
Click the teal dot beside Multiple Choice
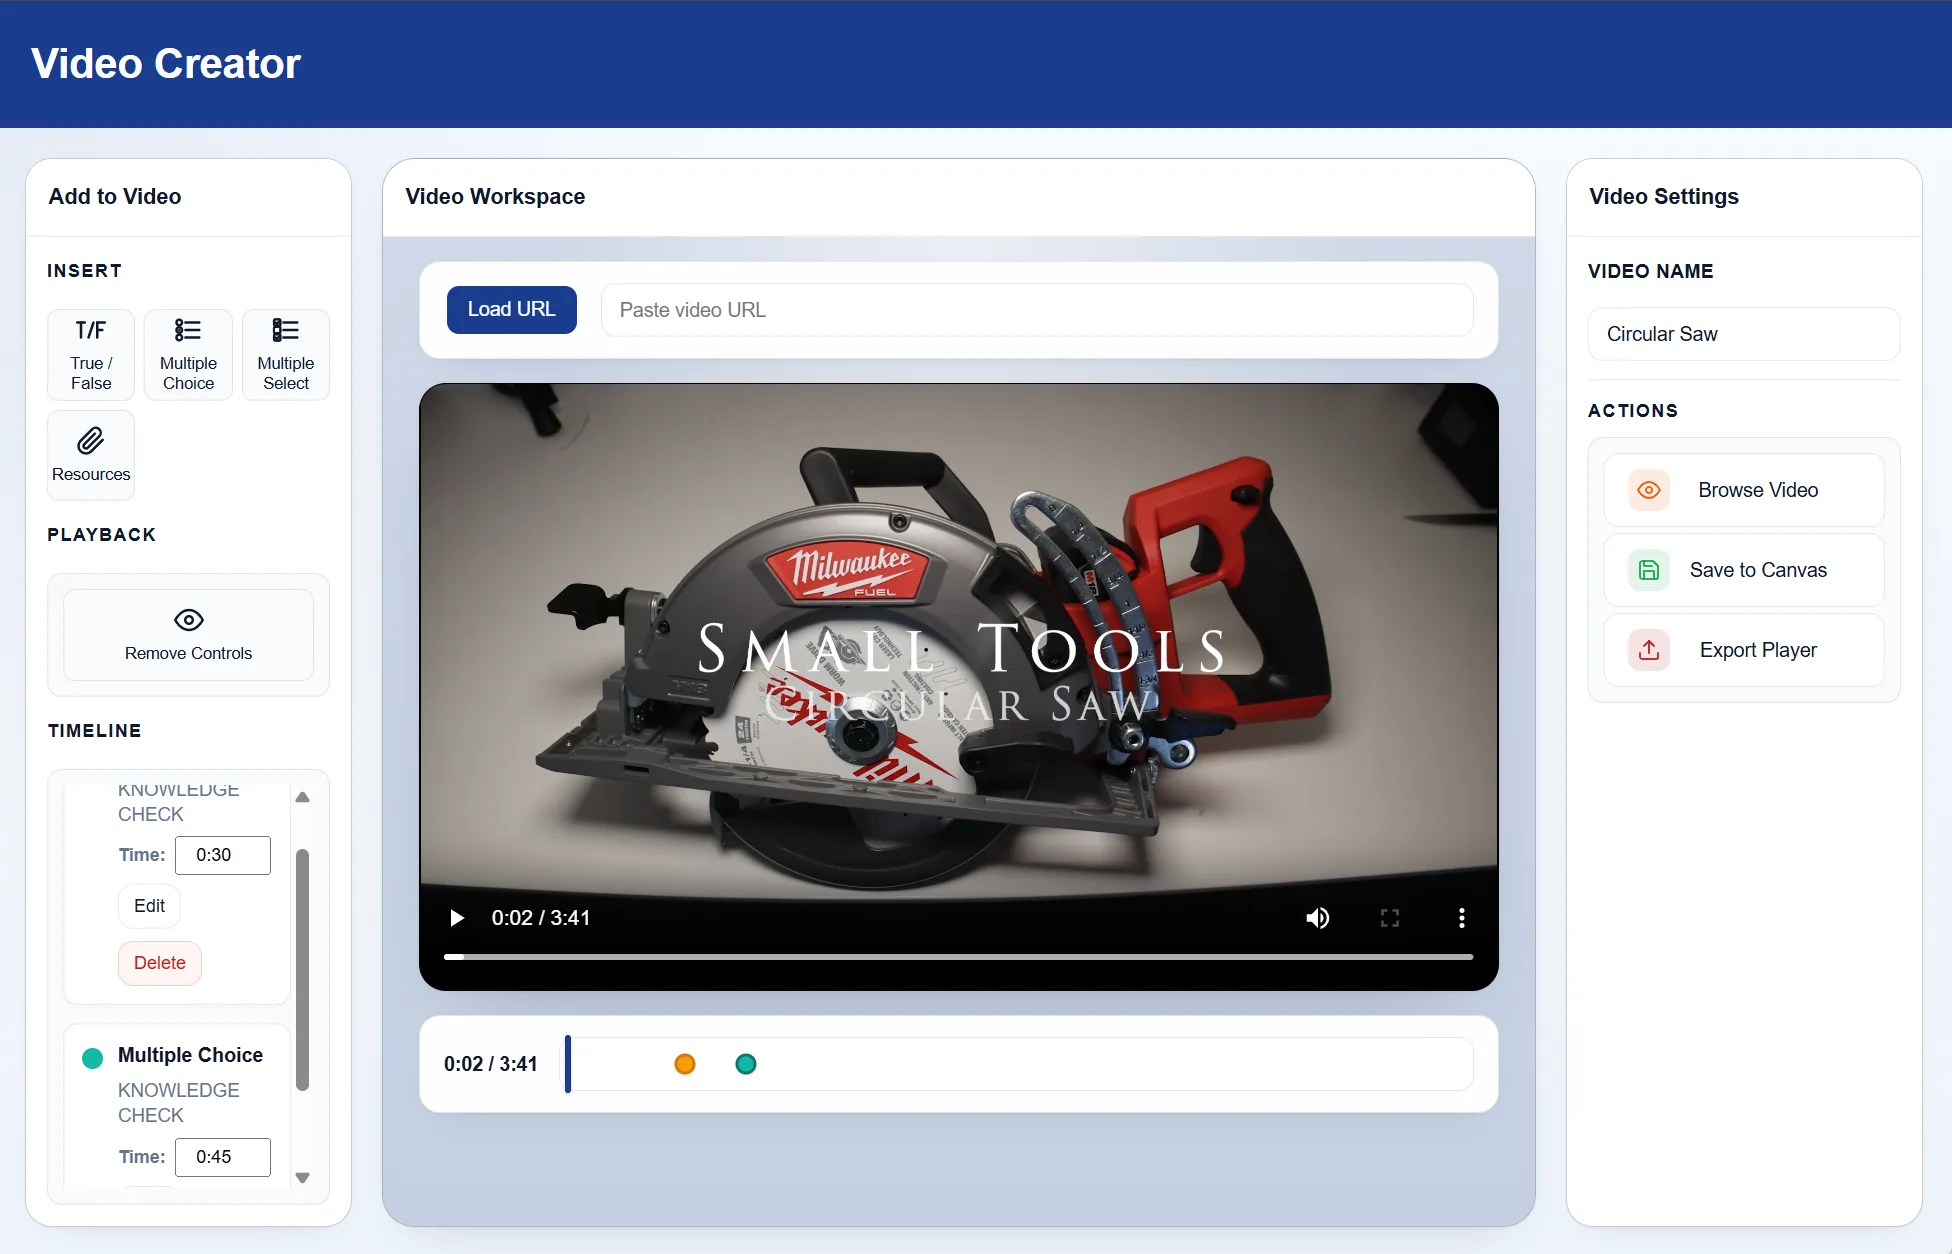(x=92, y=1058)
